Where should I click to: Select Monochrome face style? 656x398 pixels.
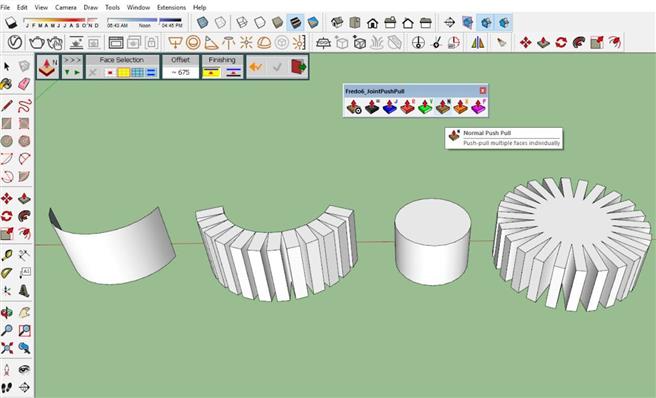click(313, 22)
